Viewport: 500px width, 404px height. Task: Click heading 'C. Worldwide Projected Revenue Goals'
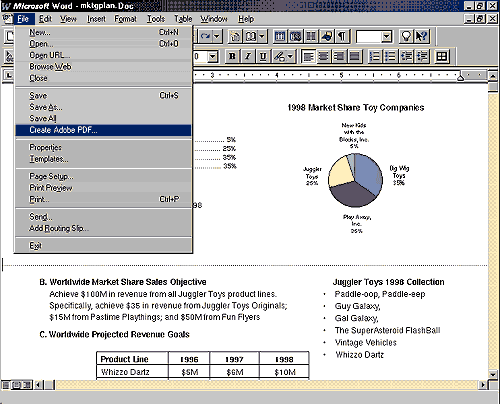[x=114, y=334]
